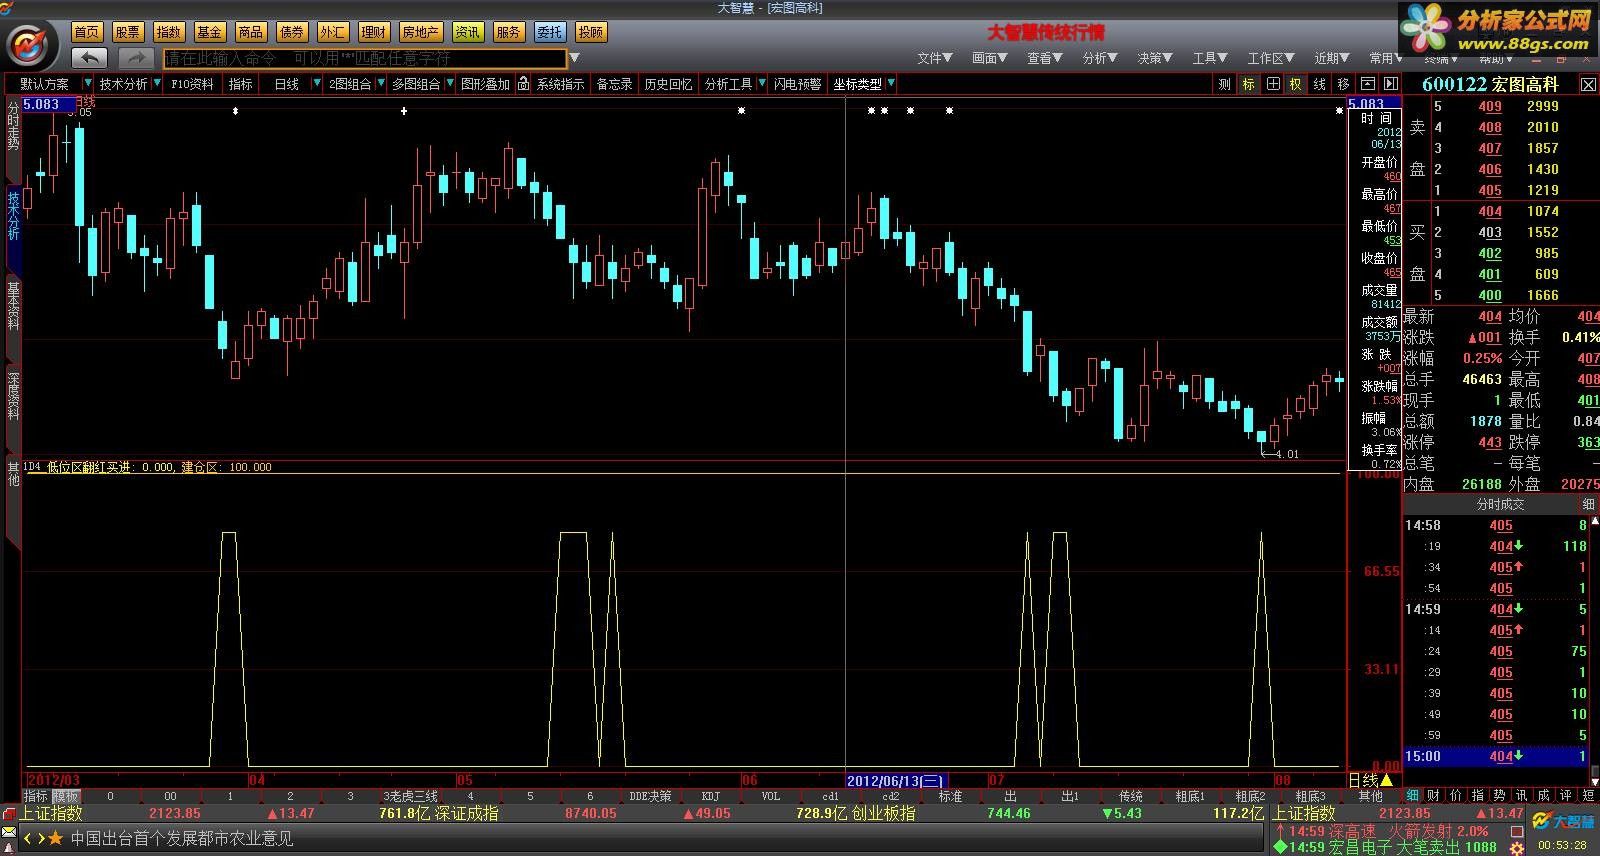Viewport: 1600px width, 856px height.
Task: Open the 文件 menu
Action: pos(934,58)
